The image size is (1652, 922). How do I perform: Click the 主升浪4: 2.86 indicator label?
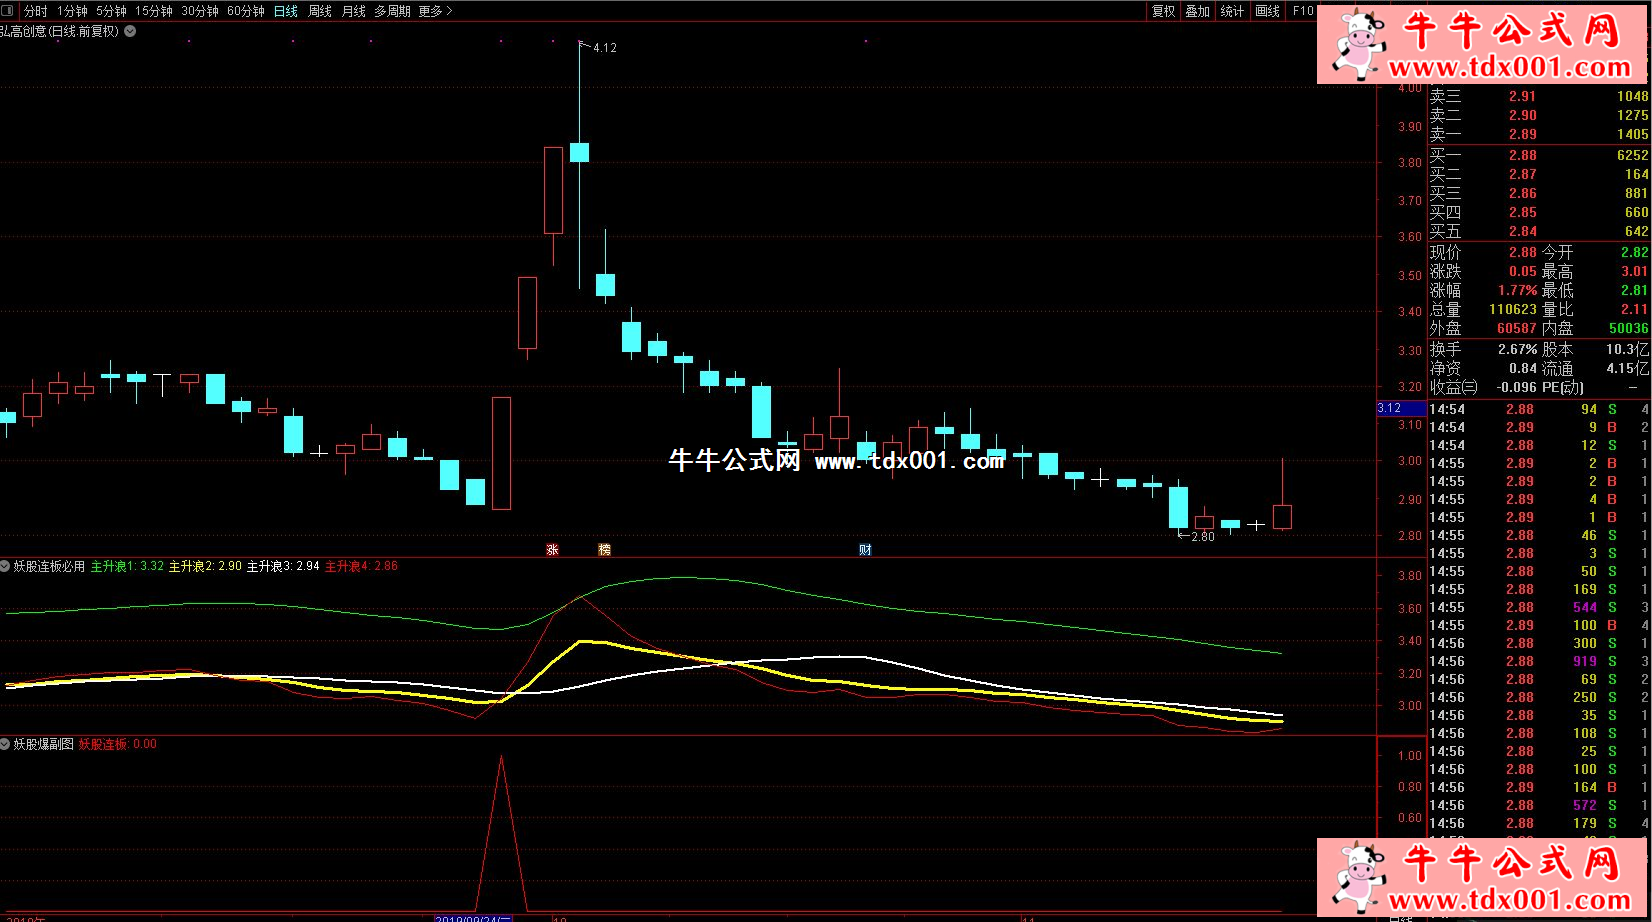[361, 566]
